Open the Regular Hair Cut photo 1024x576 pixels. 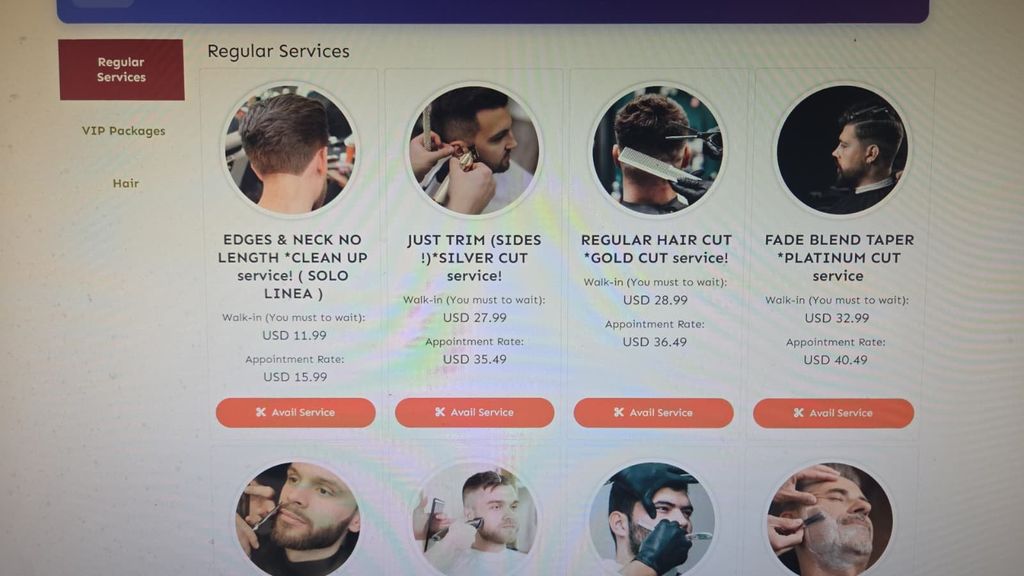tap(658, 150)
